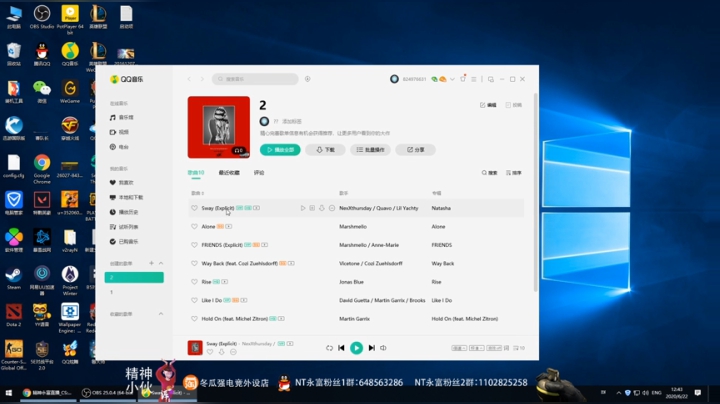Switch to the Recent Favorites tab
Screen dimensions: 720x404
[229, 173]
